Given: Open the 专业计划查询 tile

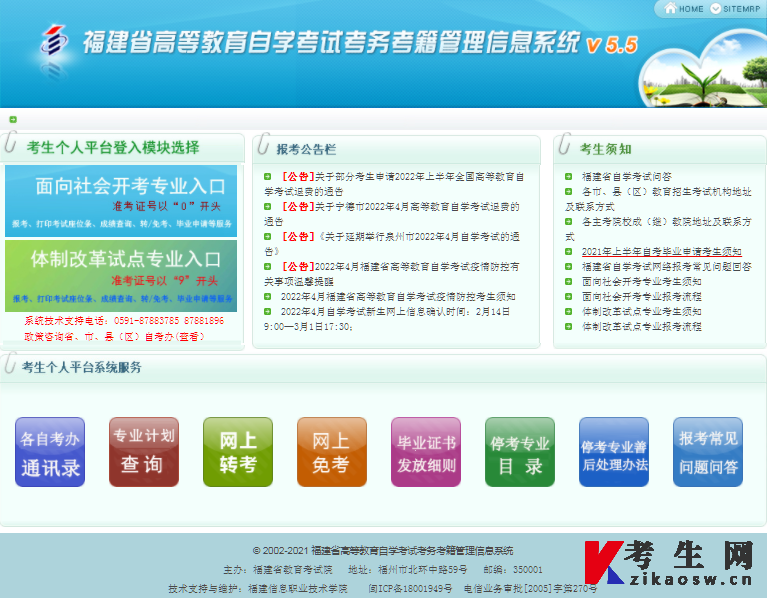Looking at the screenshot, I should click(x=144, y=452).
